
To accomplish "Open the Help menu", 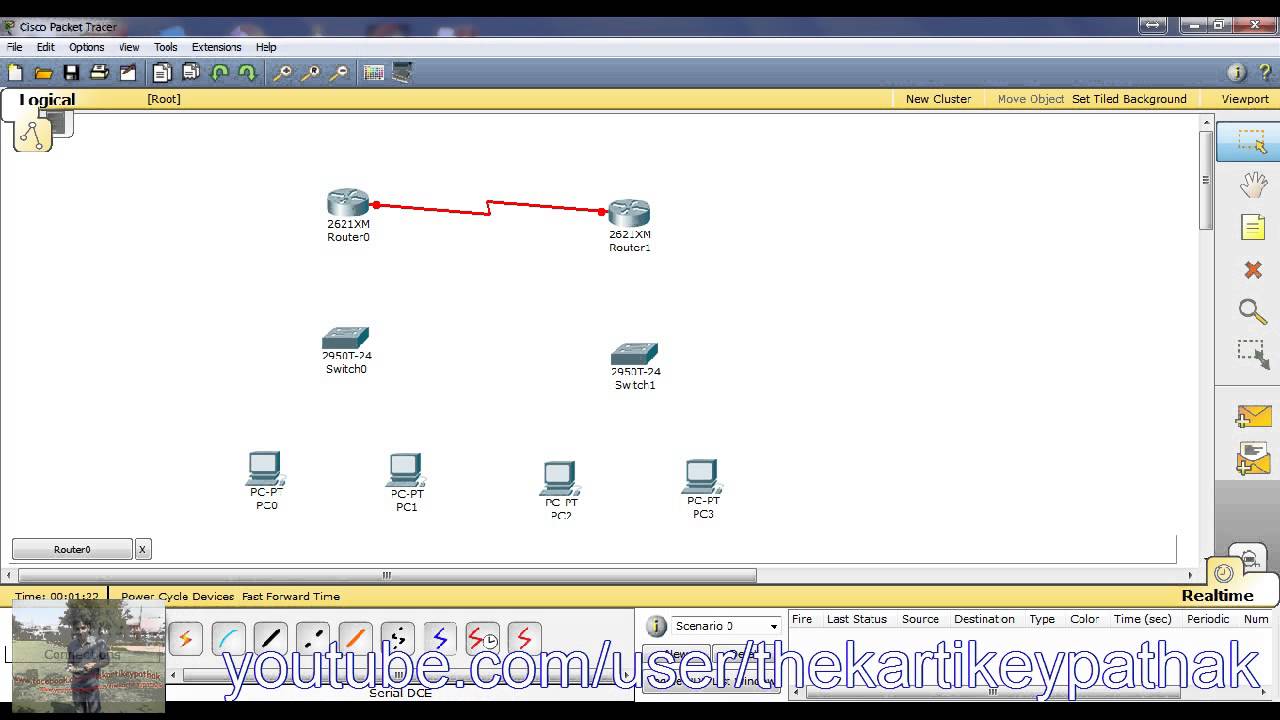I will coord(266,47).
